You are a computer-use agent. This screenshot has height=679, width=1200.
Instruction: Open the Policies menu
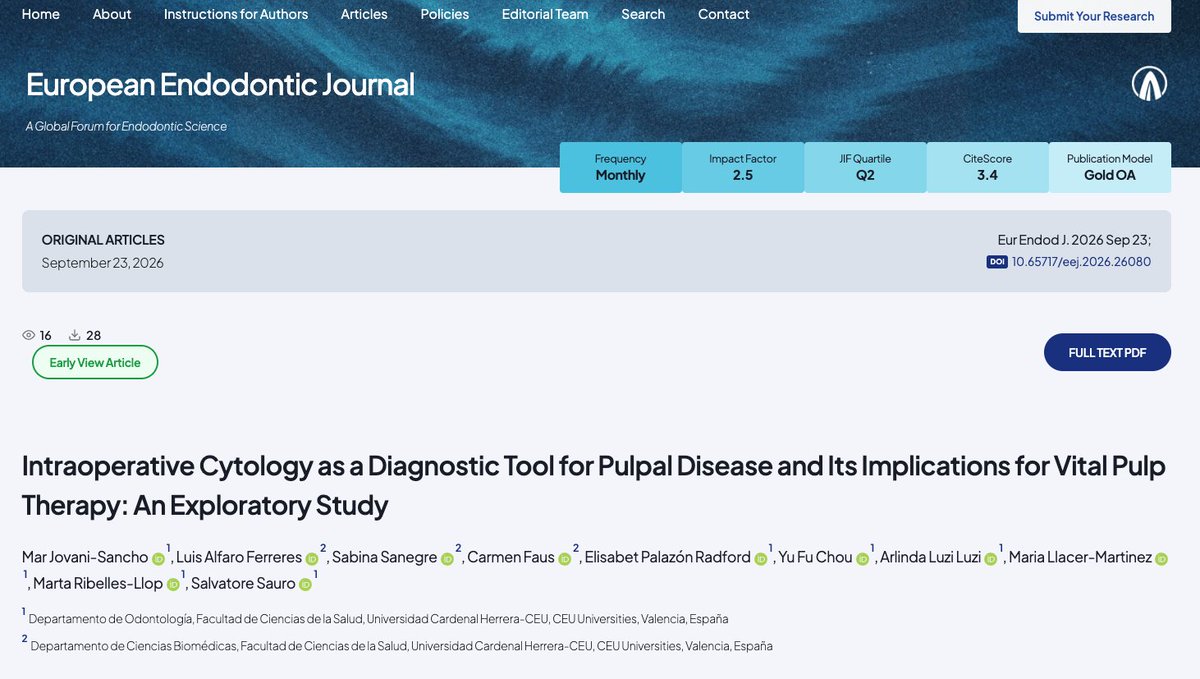tap(445, 14)
